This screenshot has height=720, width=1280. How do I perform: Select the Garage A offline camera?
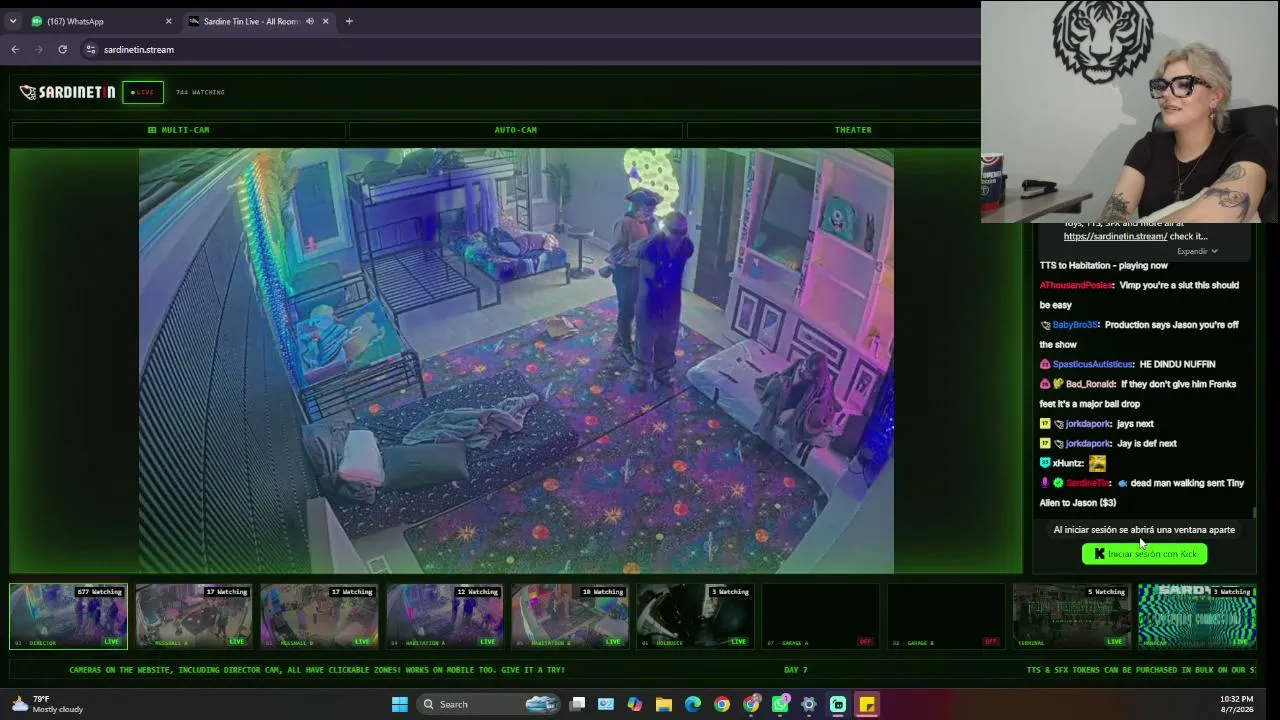(820, 616)
